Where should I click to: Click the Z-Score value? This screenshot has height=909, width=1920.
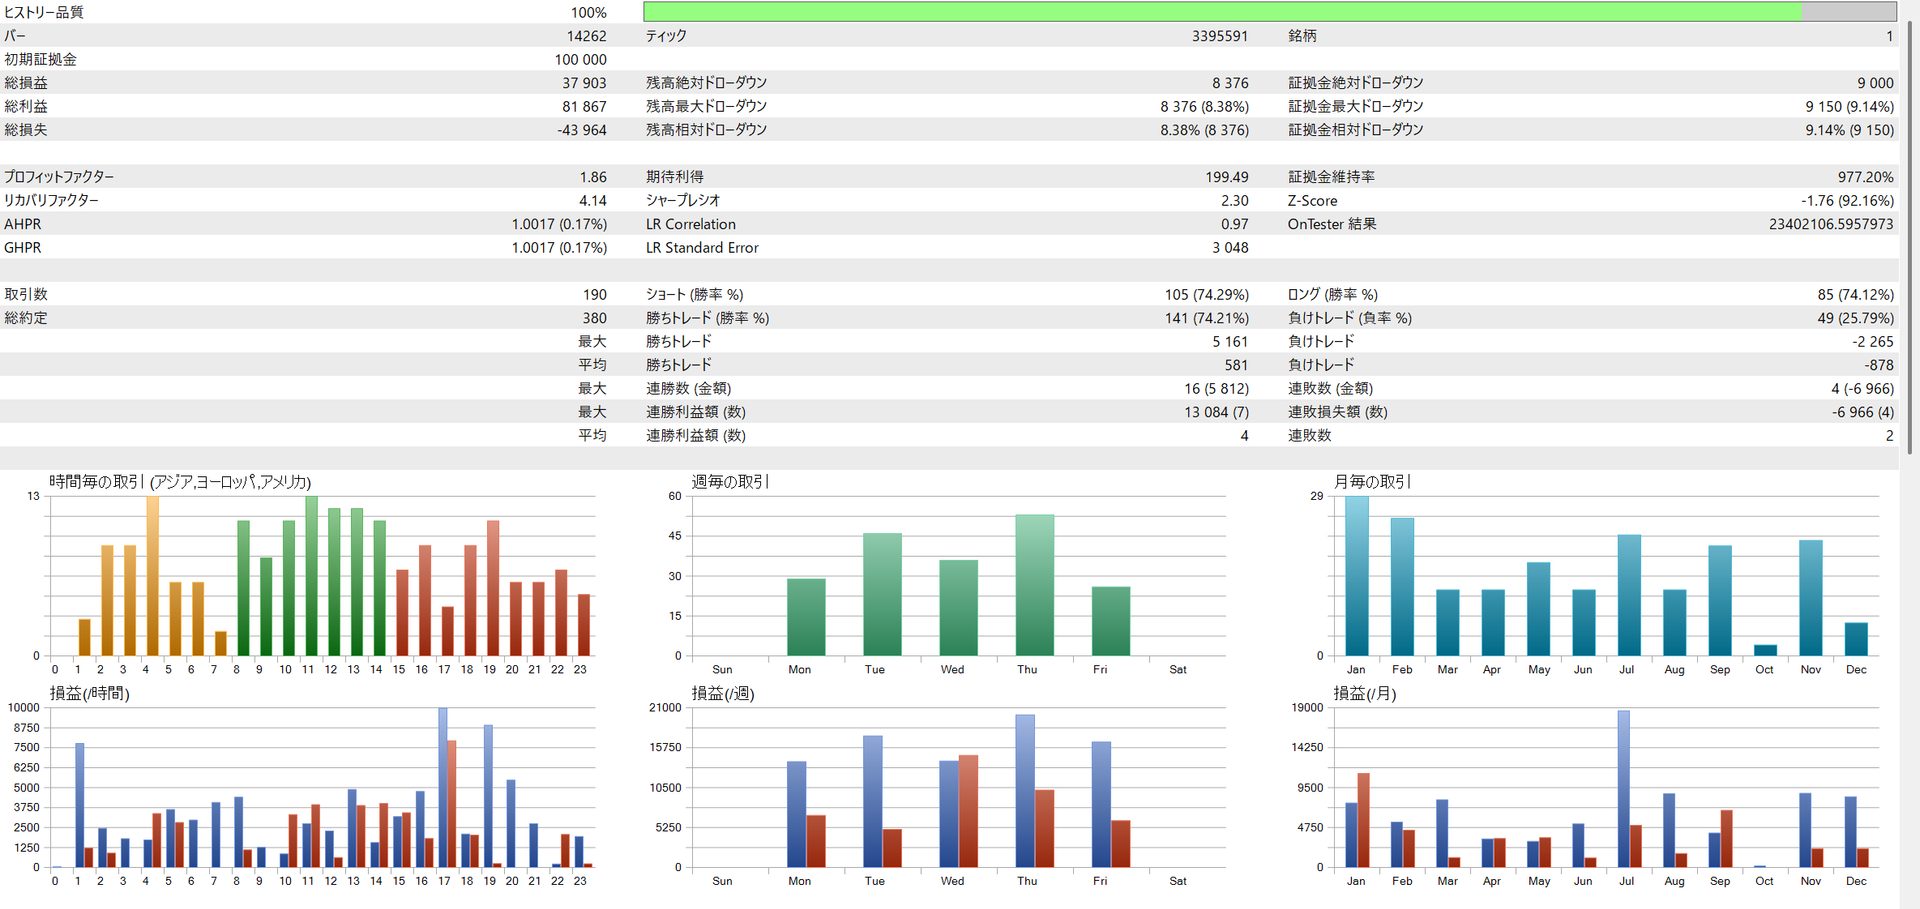(x=1847, y=201)
